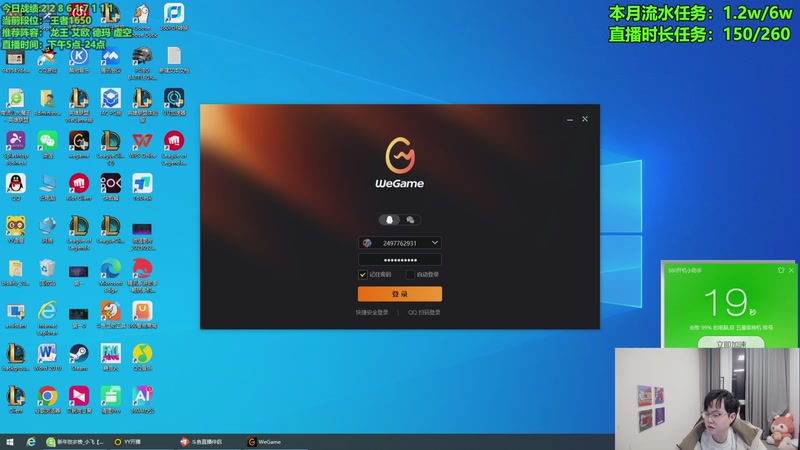Select the PUBG BATTLEGROUNDS desktop icon
This screenshot has width=800, height=450.
[x=142, y=63]
